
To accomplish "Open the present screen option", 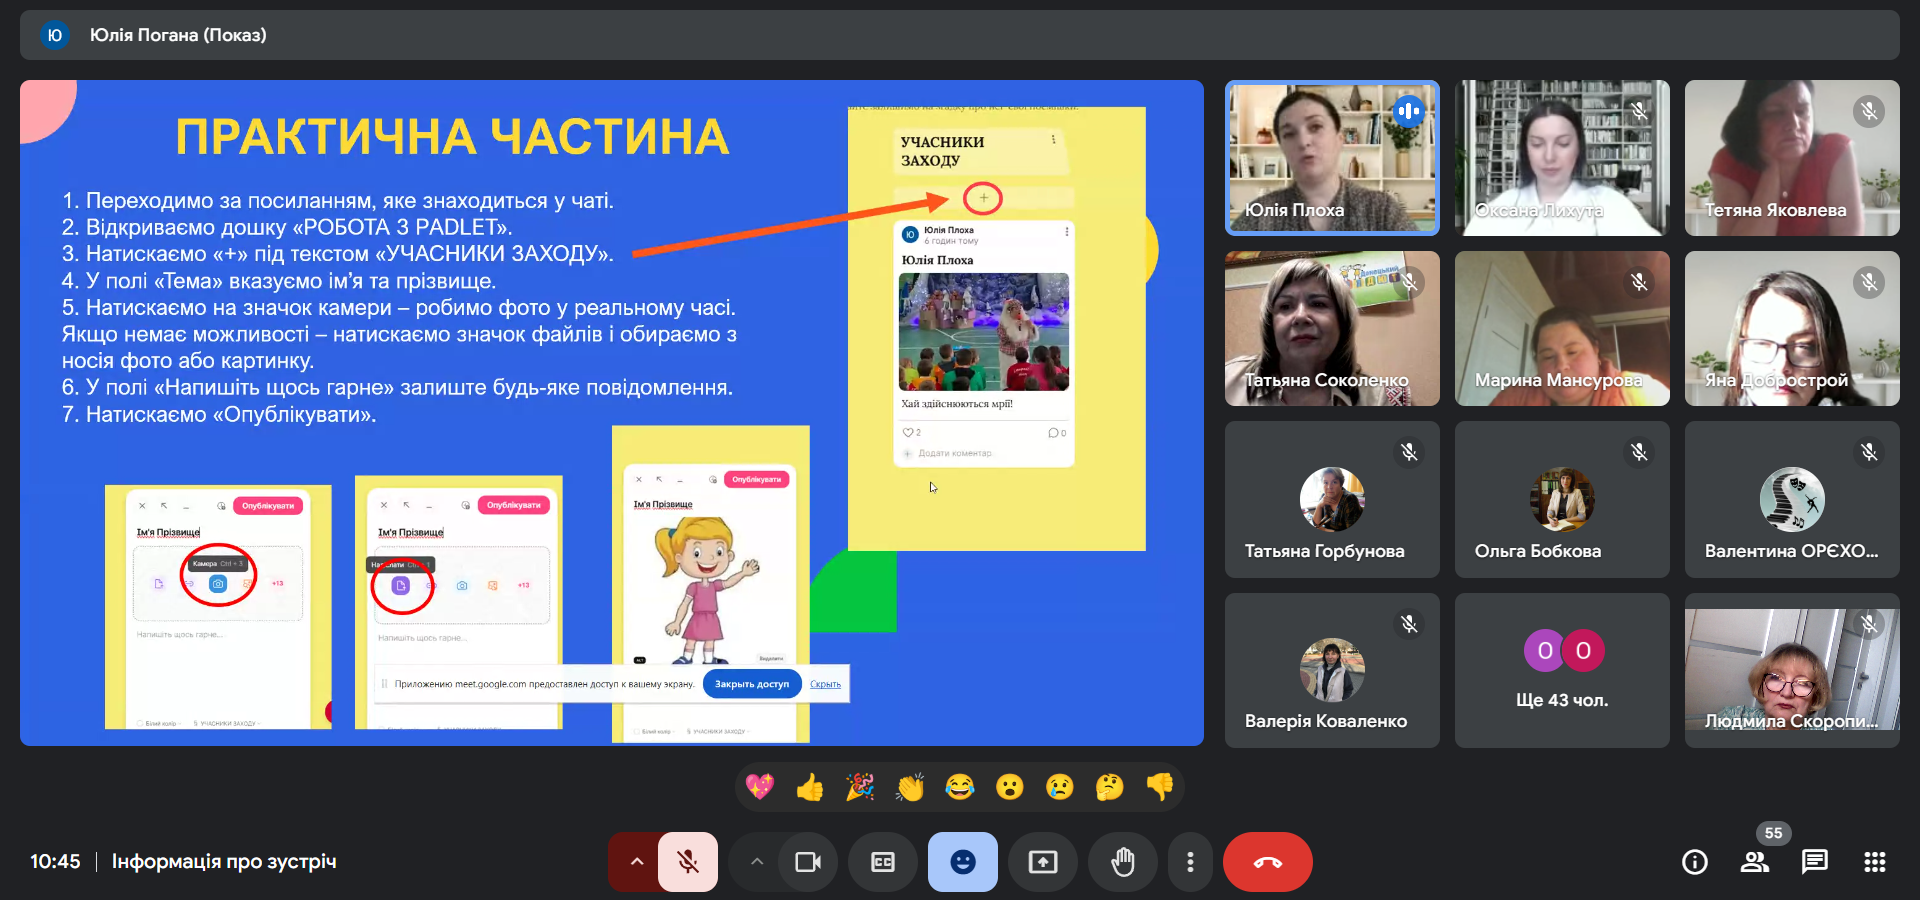I will coord(1043,862).
